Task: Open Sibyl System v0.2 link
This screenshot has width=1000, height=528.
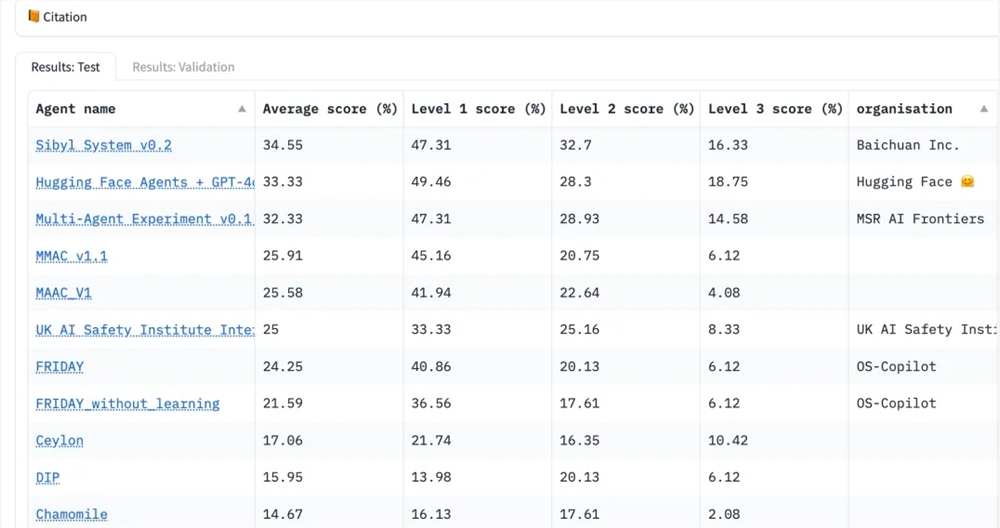Action: point(103,145)
